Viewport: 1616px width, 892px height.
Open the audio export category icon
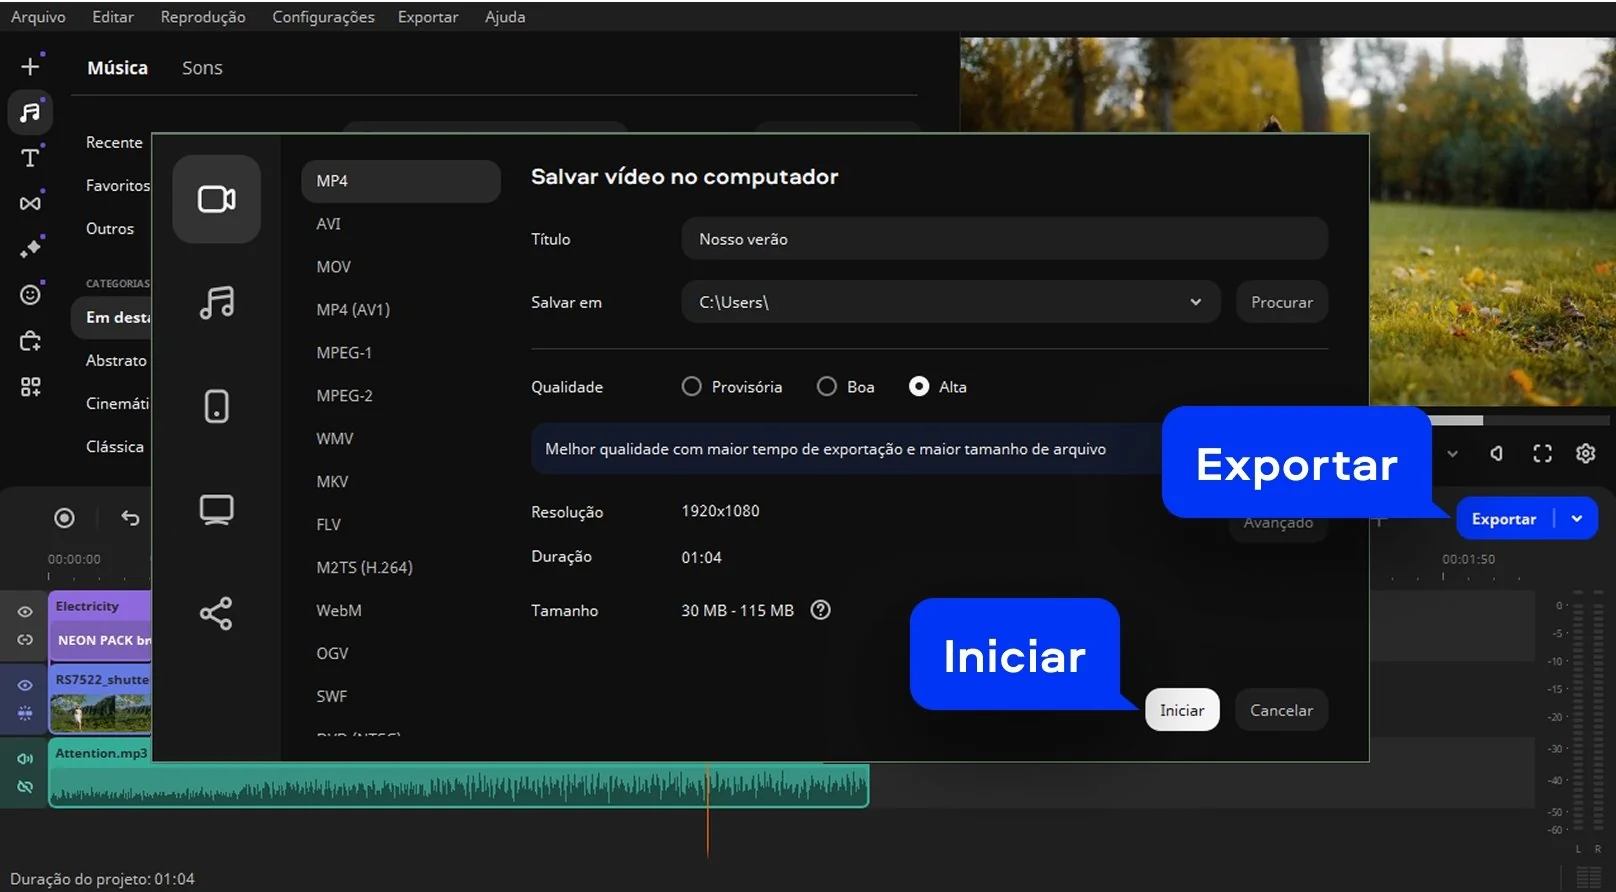pos(216,302)
